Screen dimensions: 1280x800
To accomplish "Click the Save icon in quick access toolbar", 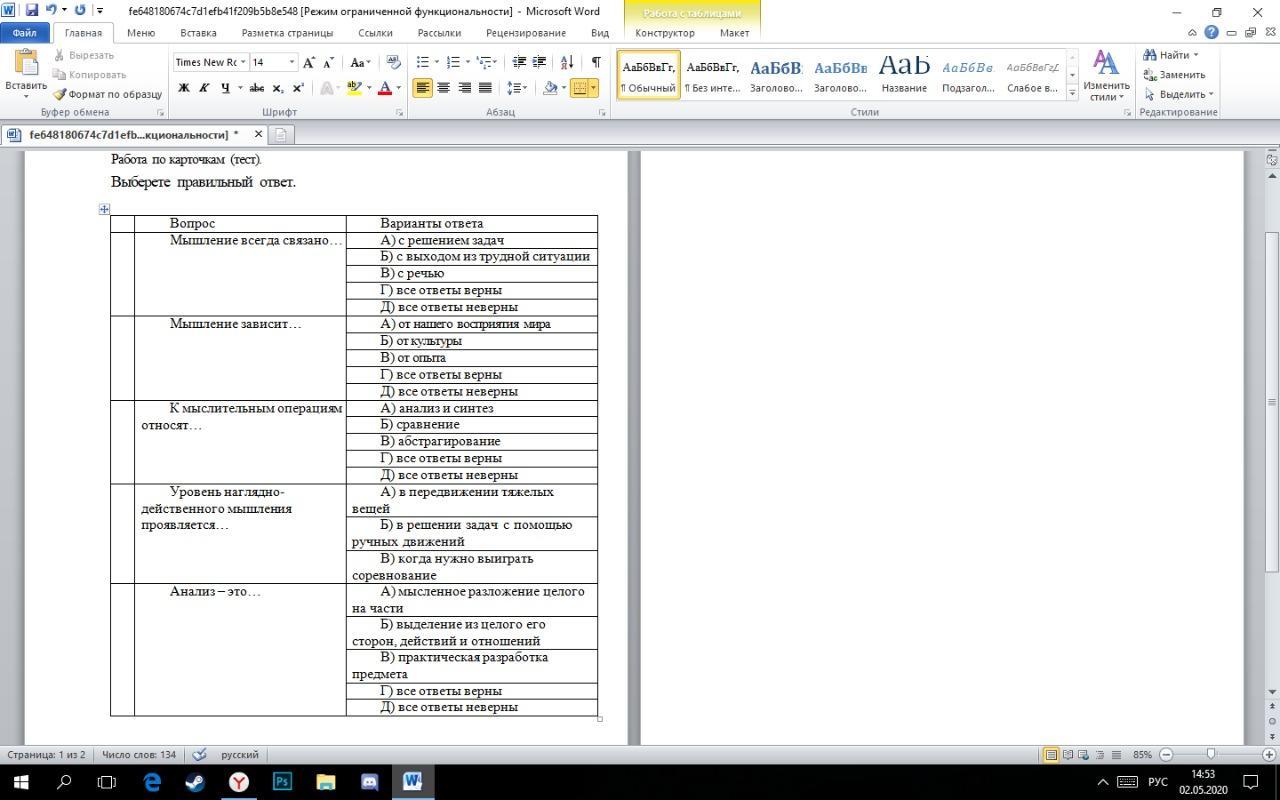I will coord(31,11).
